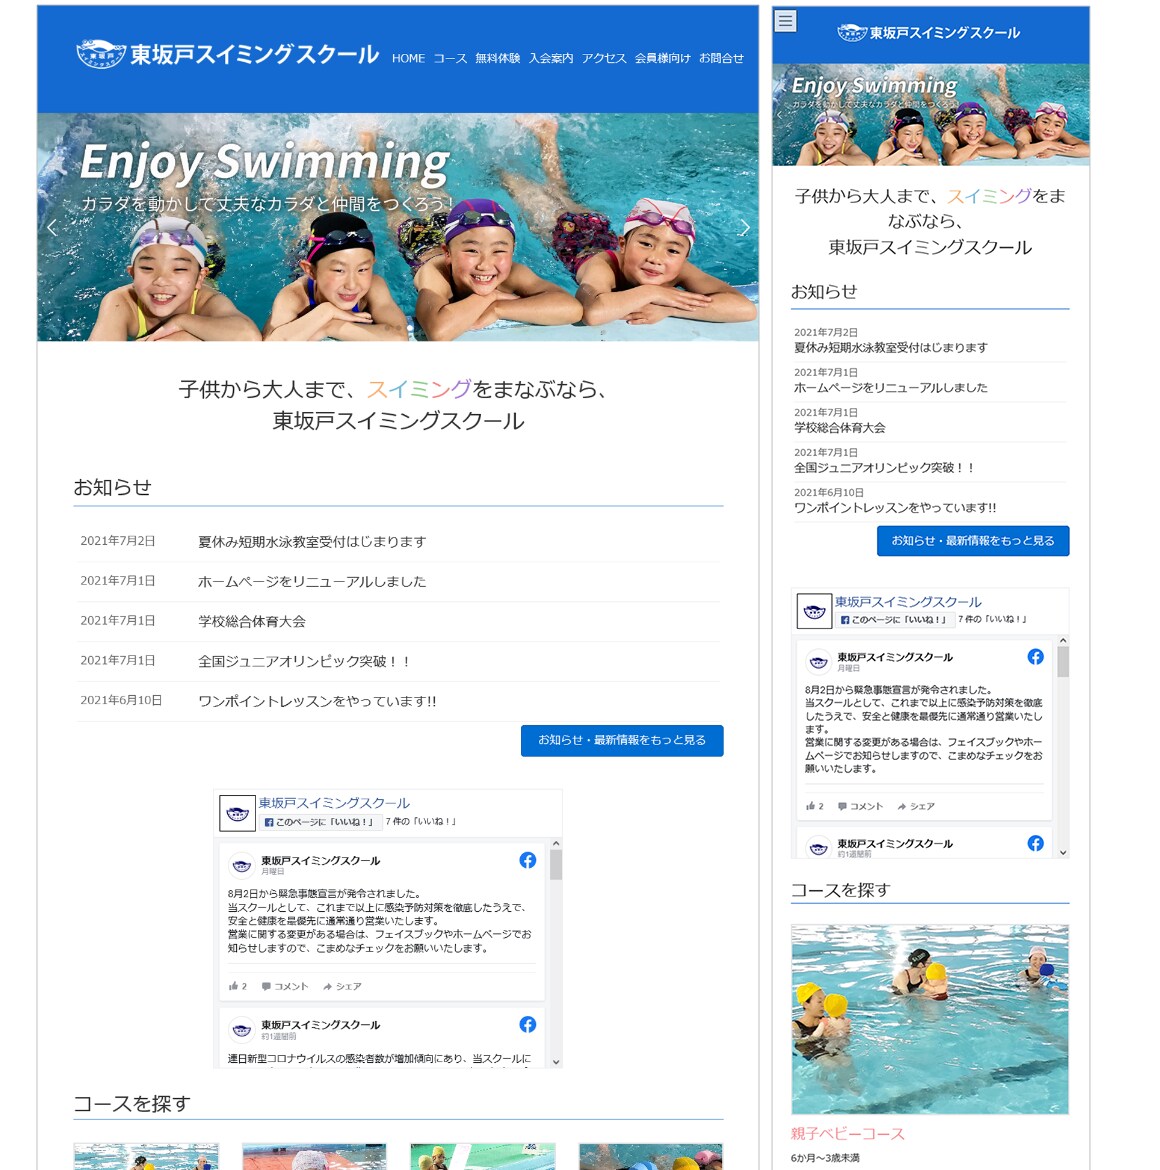Click コメント on mobile Facebook post

860,807
